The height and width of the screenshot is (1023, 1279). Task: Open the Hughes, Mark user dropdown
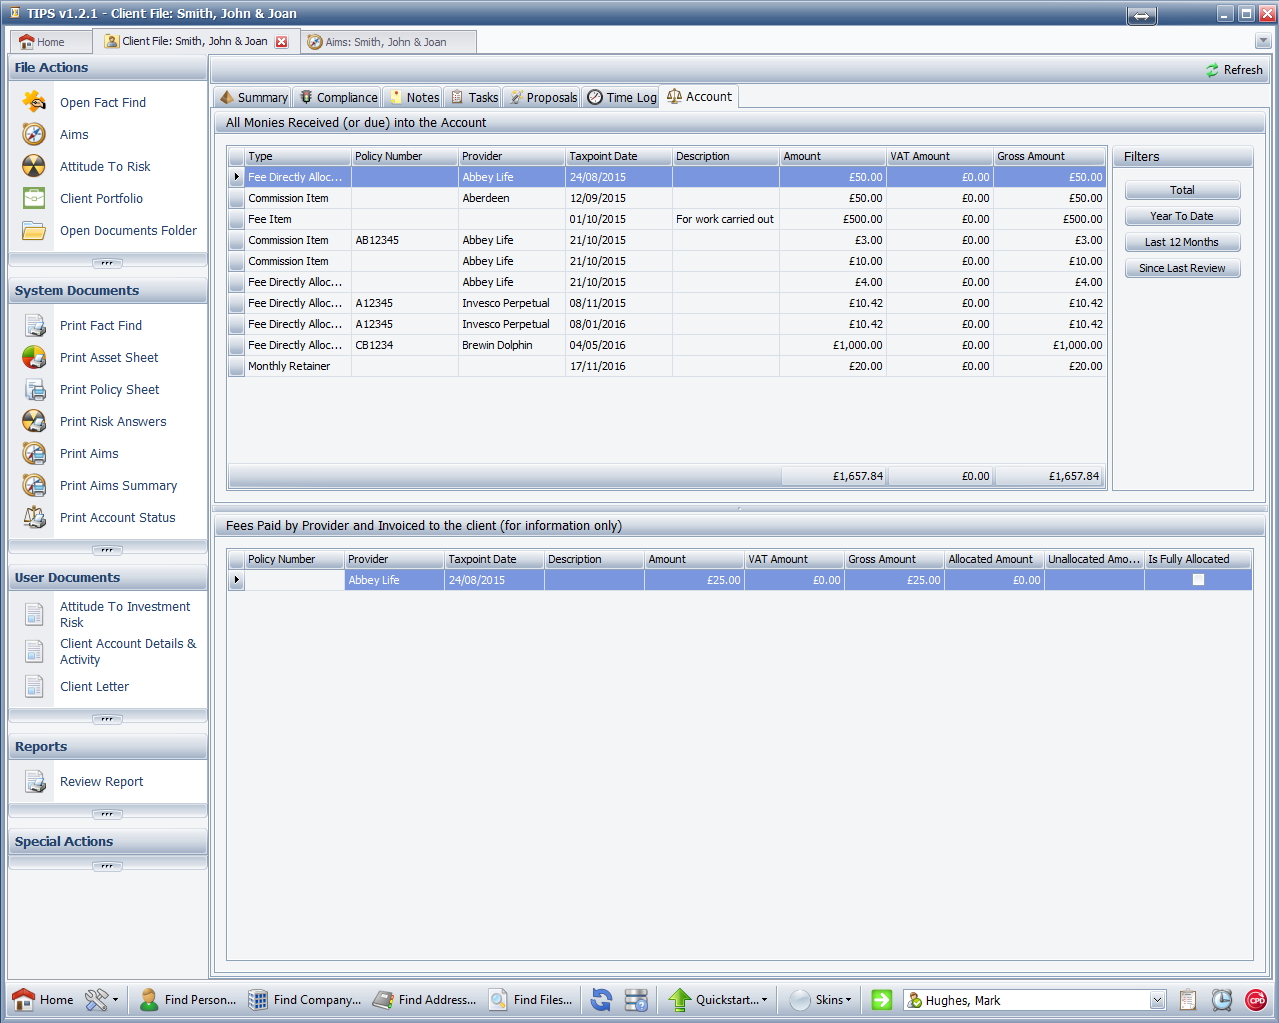1157,1000
